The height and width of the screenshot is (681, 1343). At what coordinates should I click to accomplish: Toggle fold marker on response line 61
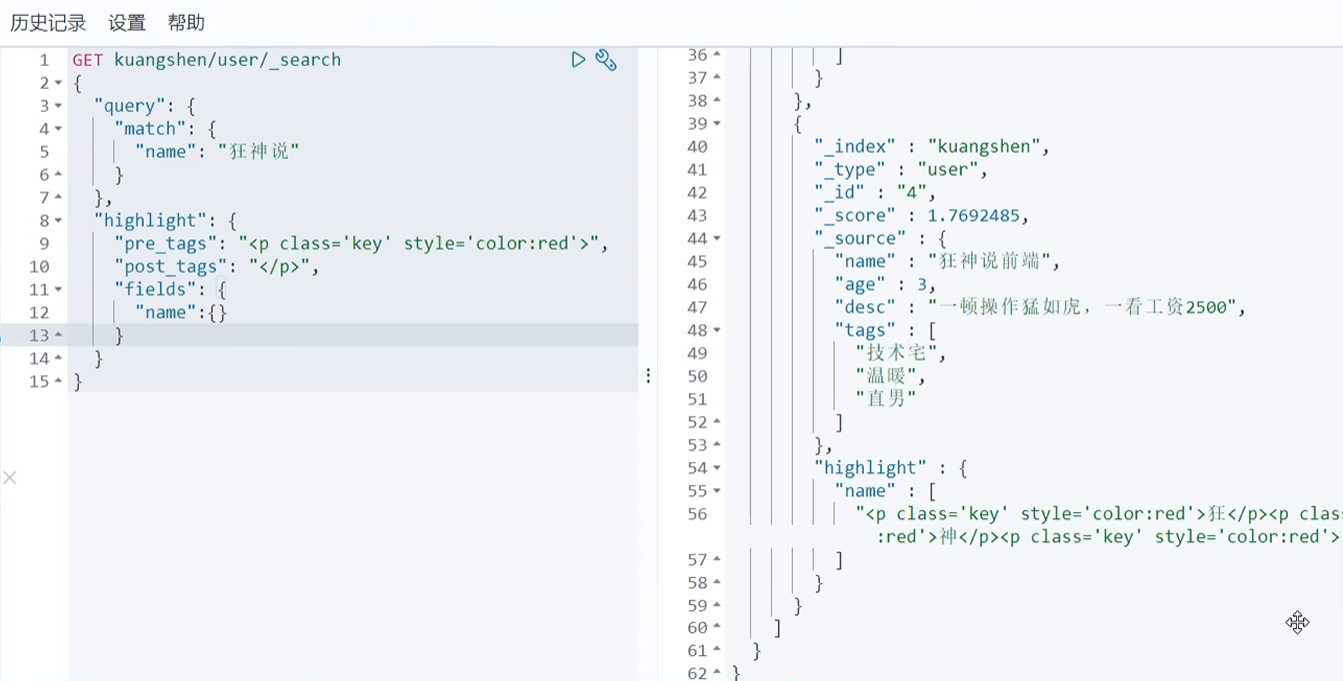click(x=717, y=651)
